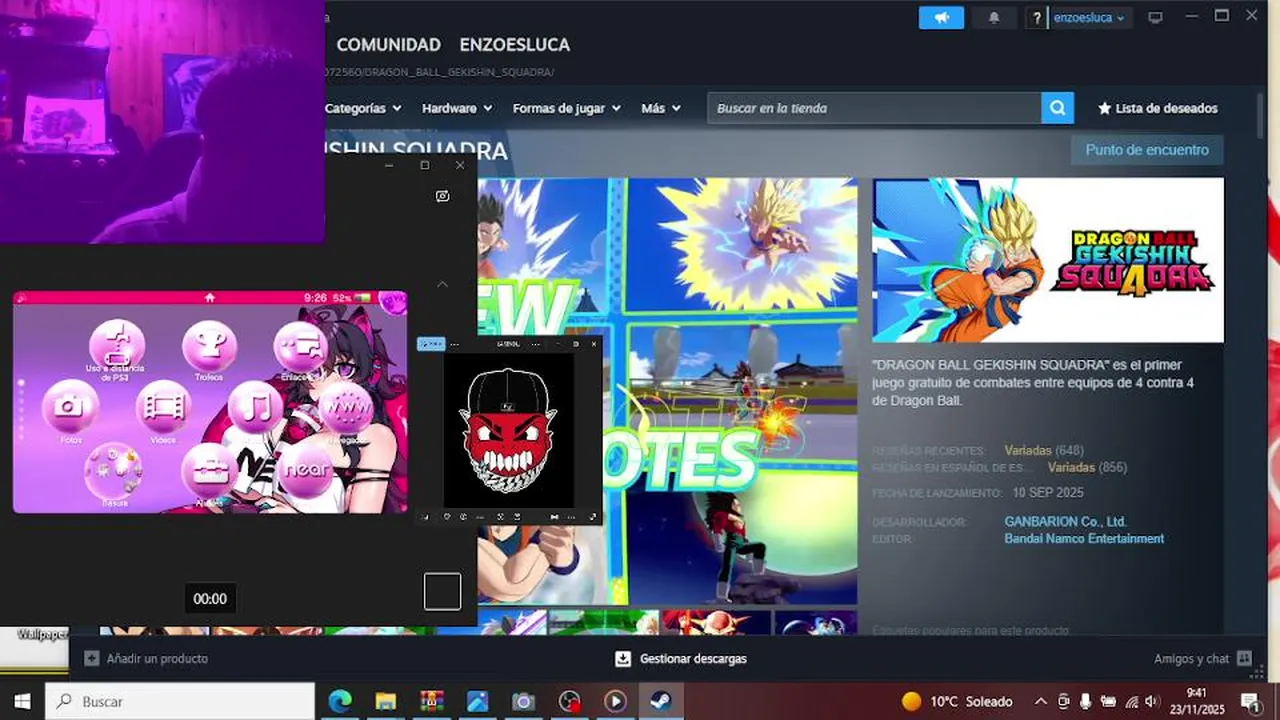This screenshot has width=1280, height=720.
Task: Open the near app bubble
Action: pos(305,469)
